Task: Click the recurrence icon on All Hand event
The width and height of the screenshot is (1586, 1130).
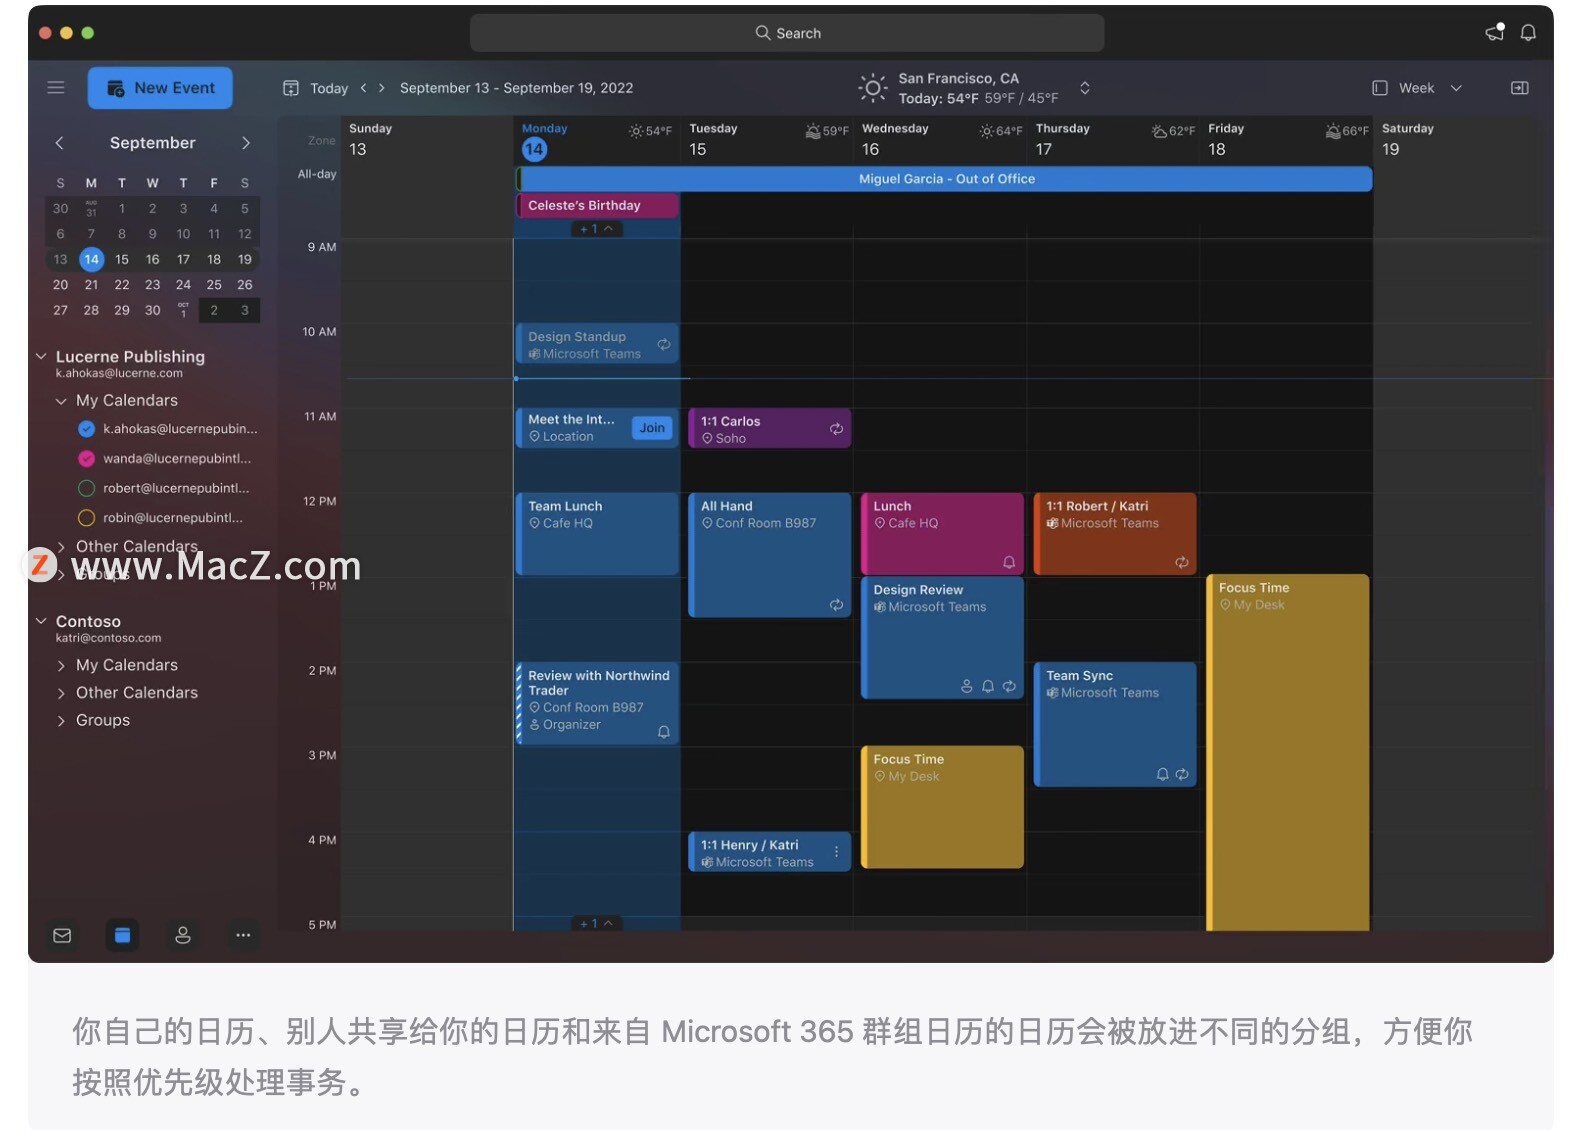Action: 836,605
